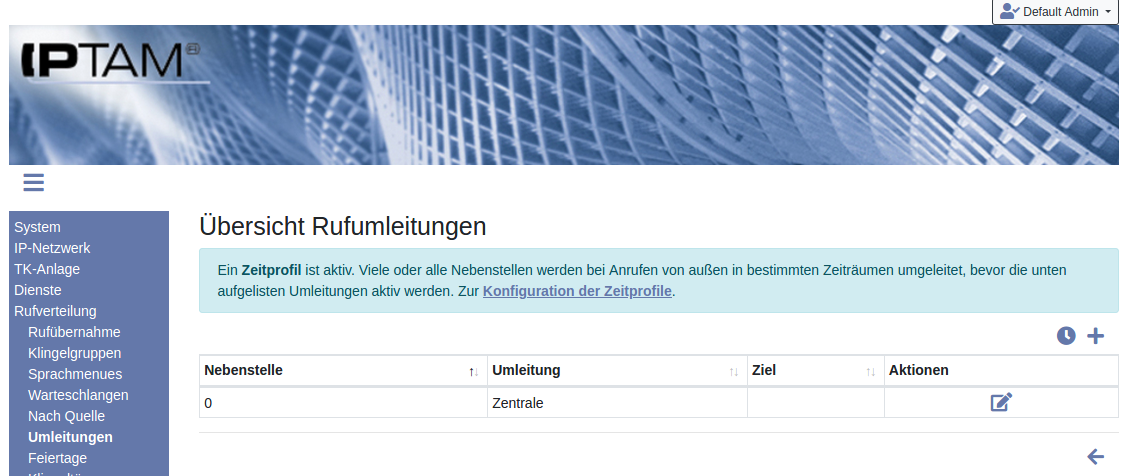1124x476 pixels.
Task: Sort table by Umleitung column
Action: (617, 371)
